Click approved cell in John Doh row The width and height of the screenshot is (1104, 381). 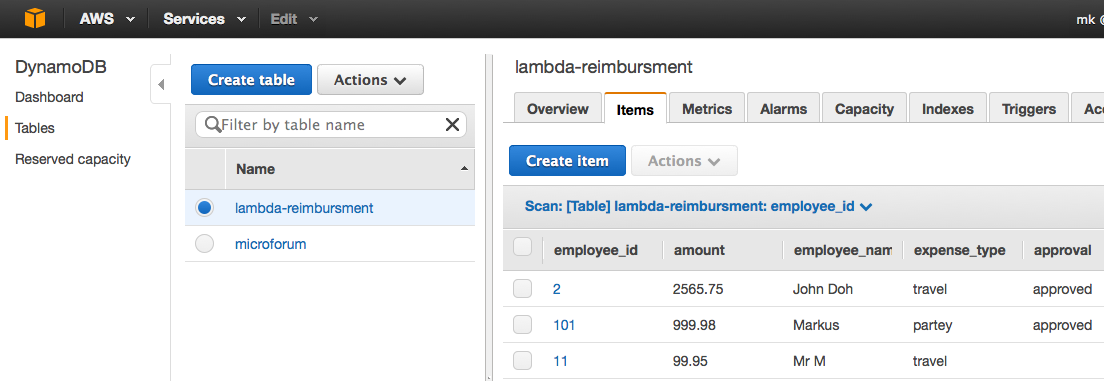click(x=1062, y=289)
